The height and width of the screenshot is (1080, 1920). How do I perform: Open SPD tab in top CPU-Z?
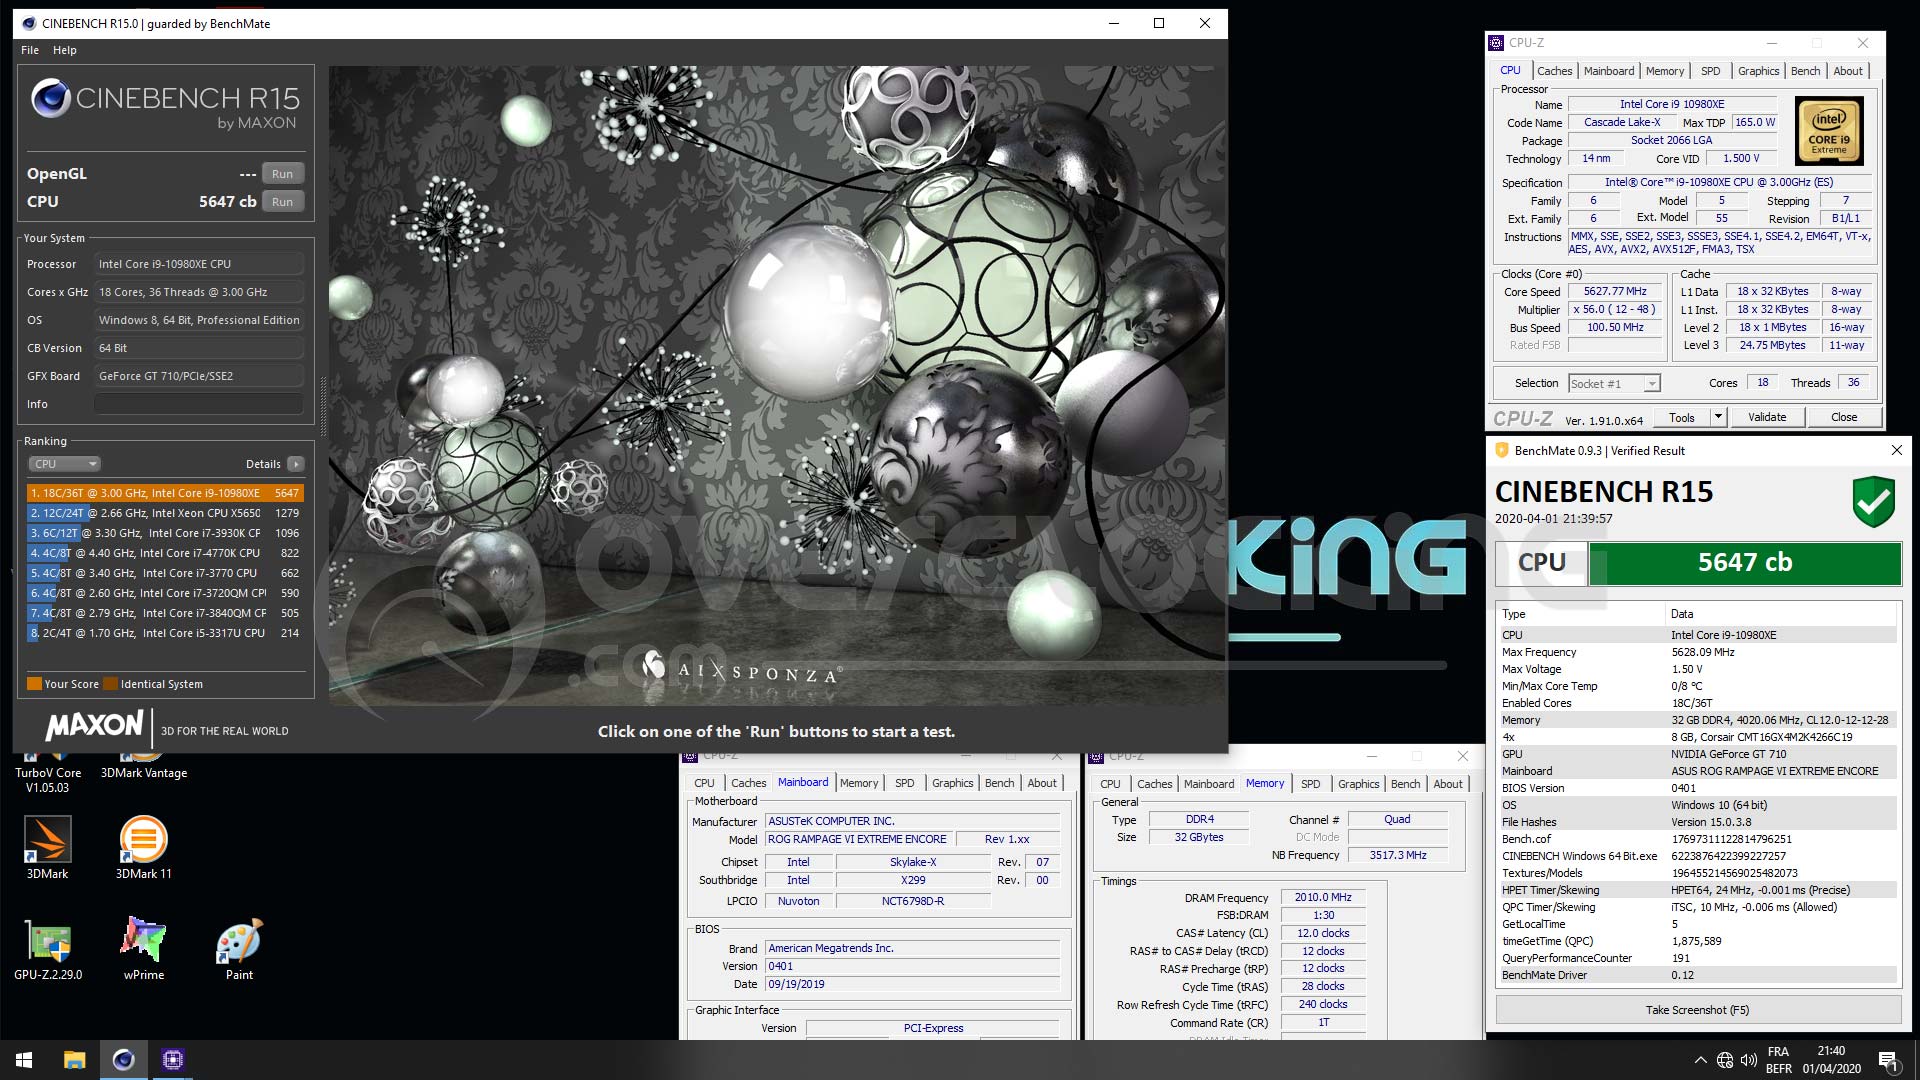pyautogui.click(x=1711, y=71)
